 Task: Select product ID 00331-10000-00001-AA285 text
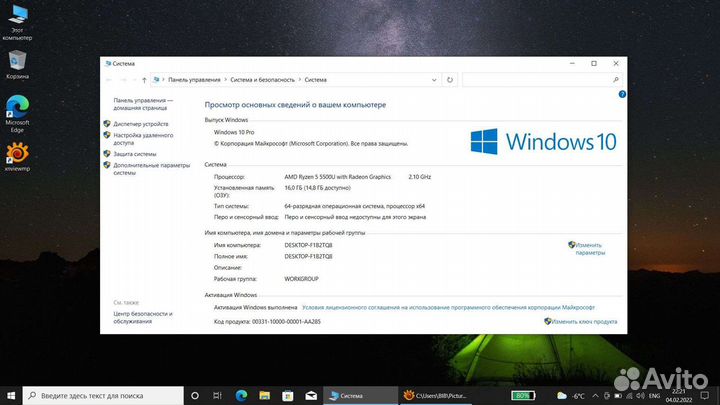pyautogui.click(x=286, y=322)
